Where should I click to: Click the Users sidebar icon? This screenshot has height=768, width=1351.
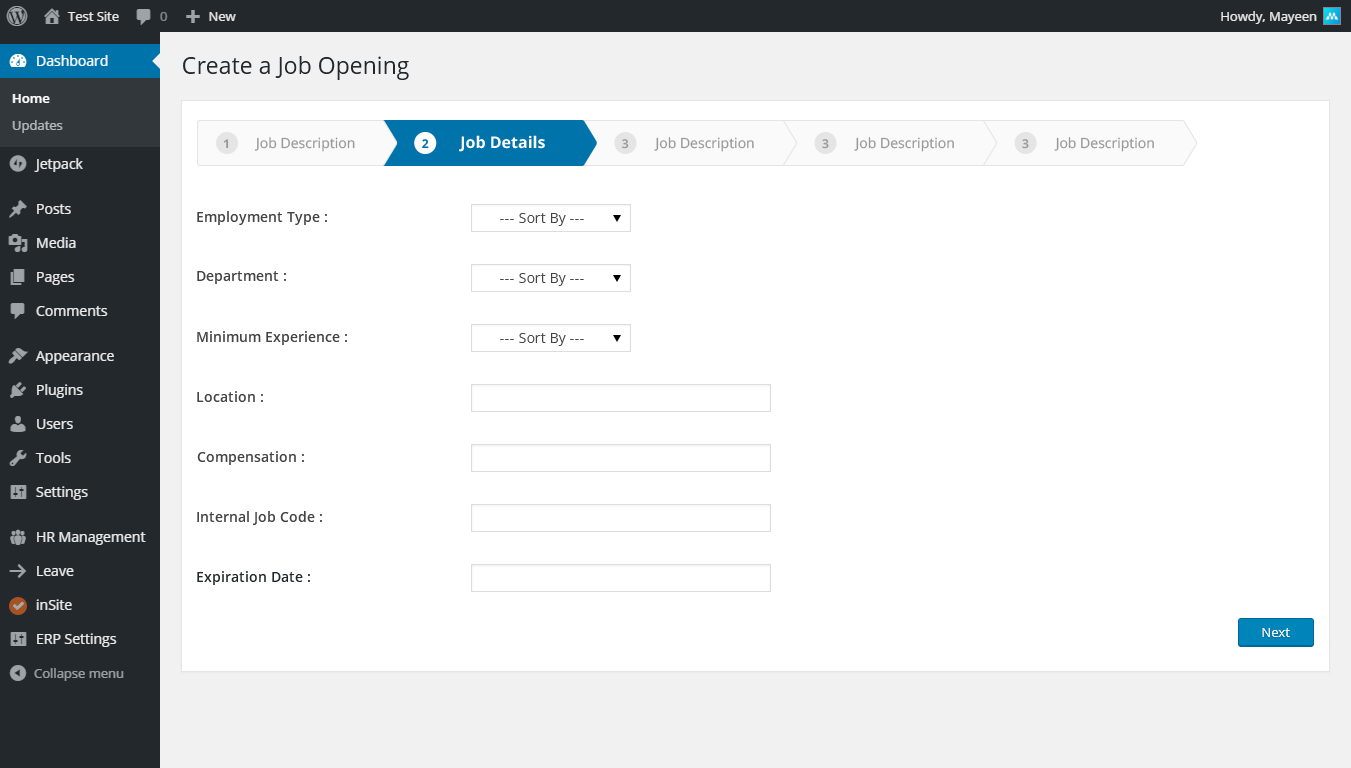pyautogui.click(x=17, y=423)
